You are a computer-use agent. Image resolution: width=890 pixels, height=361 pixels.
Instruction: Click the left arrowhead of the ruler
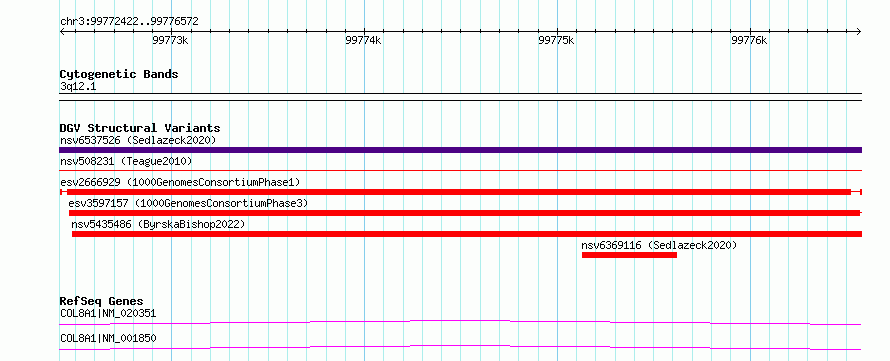pos(62,31)
